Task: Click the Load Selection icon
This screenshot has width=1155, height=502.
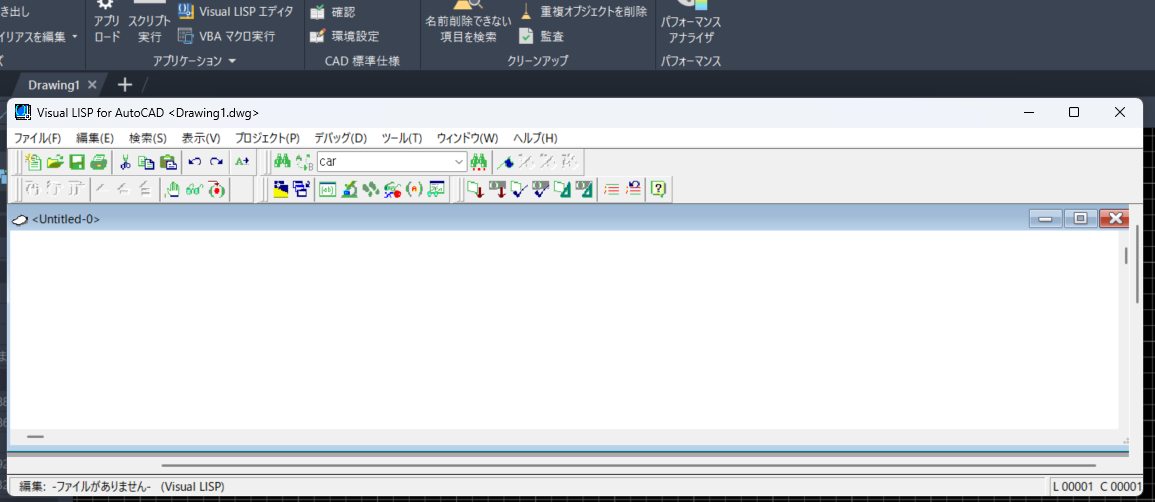Action: point(497,189)
